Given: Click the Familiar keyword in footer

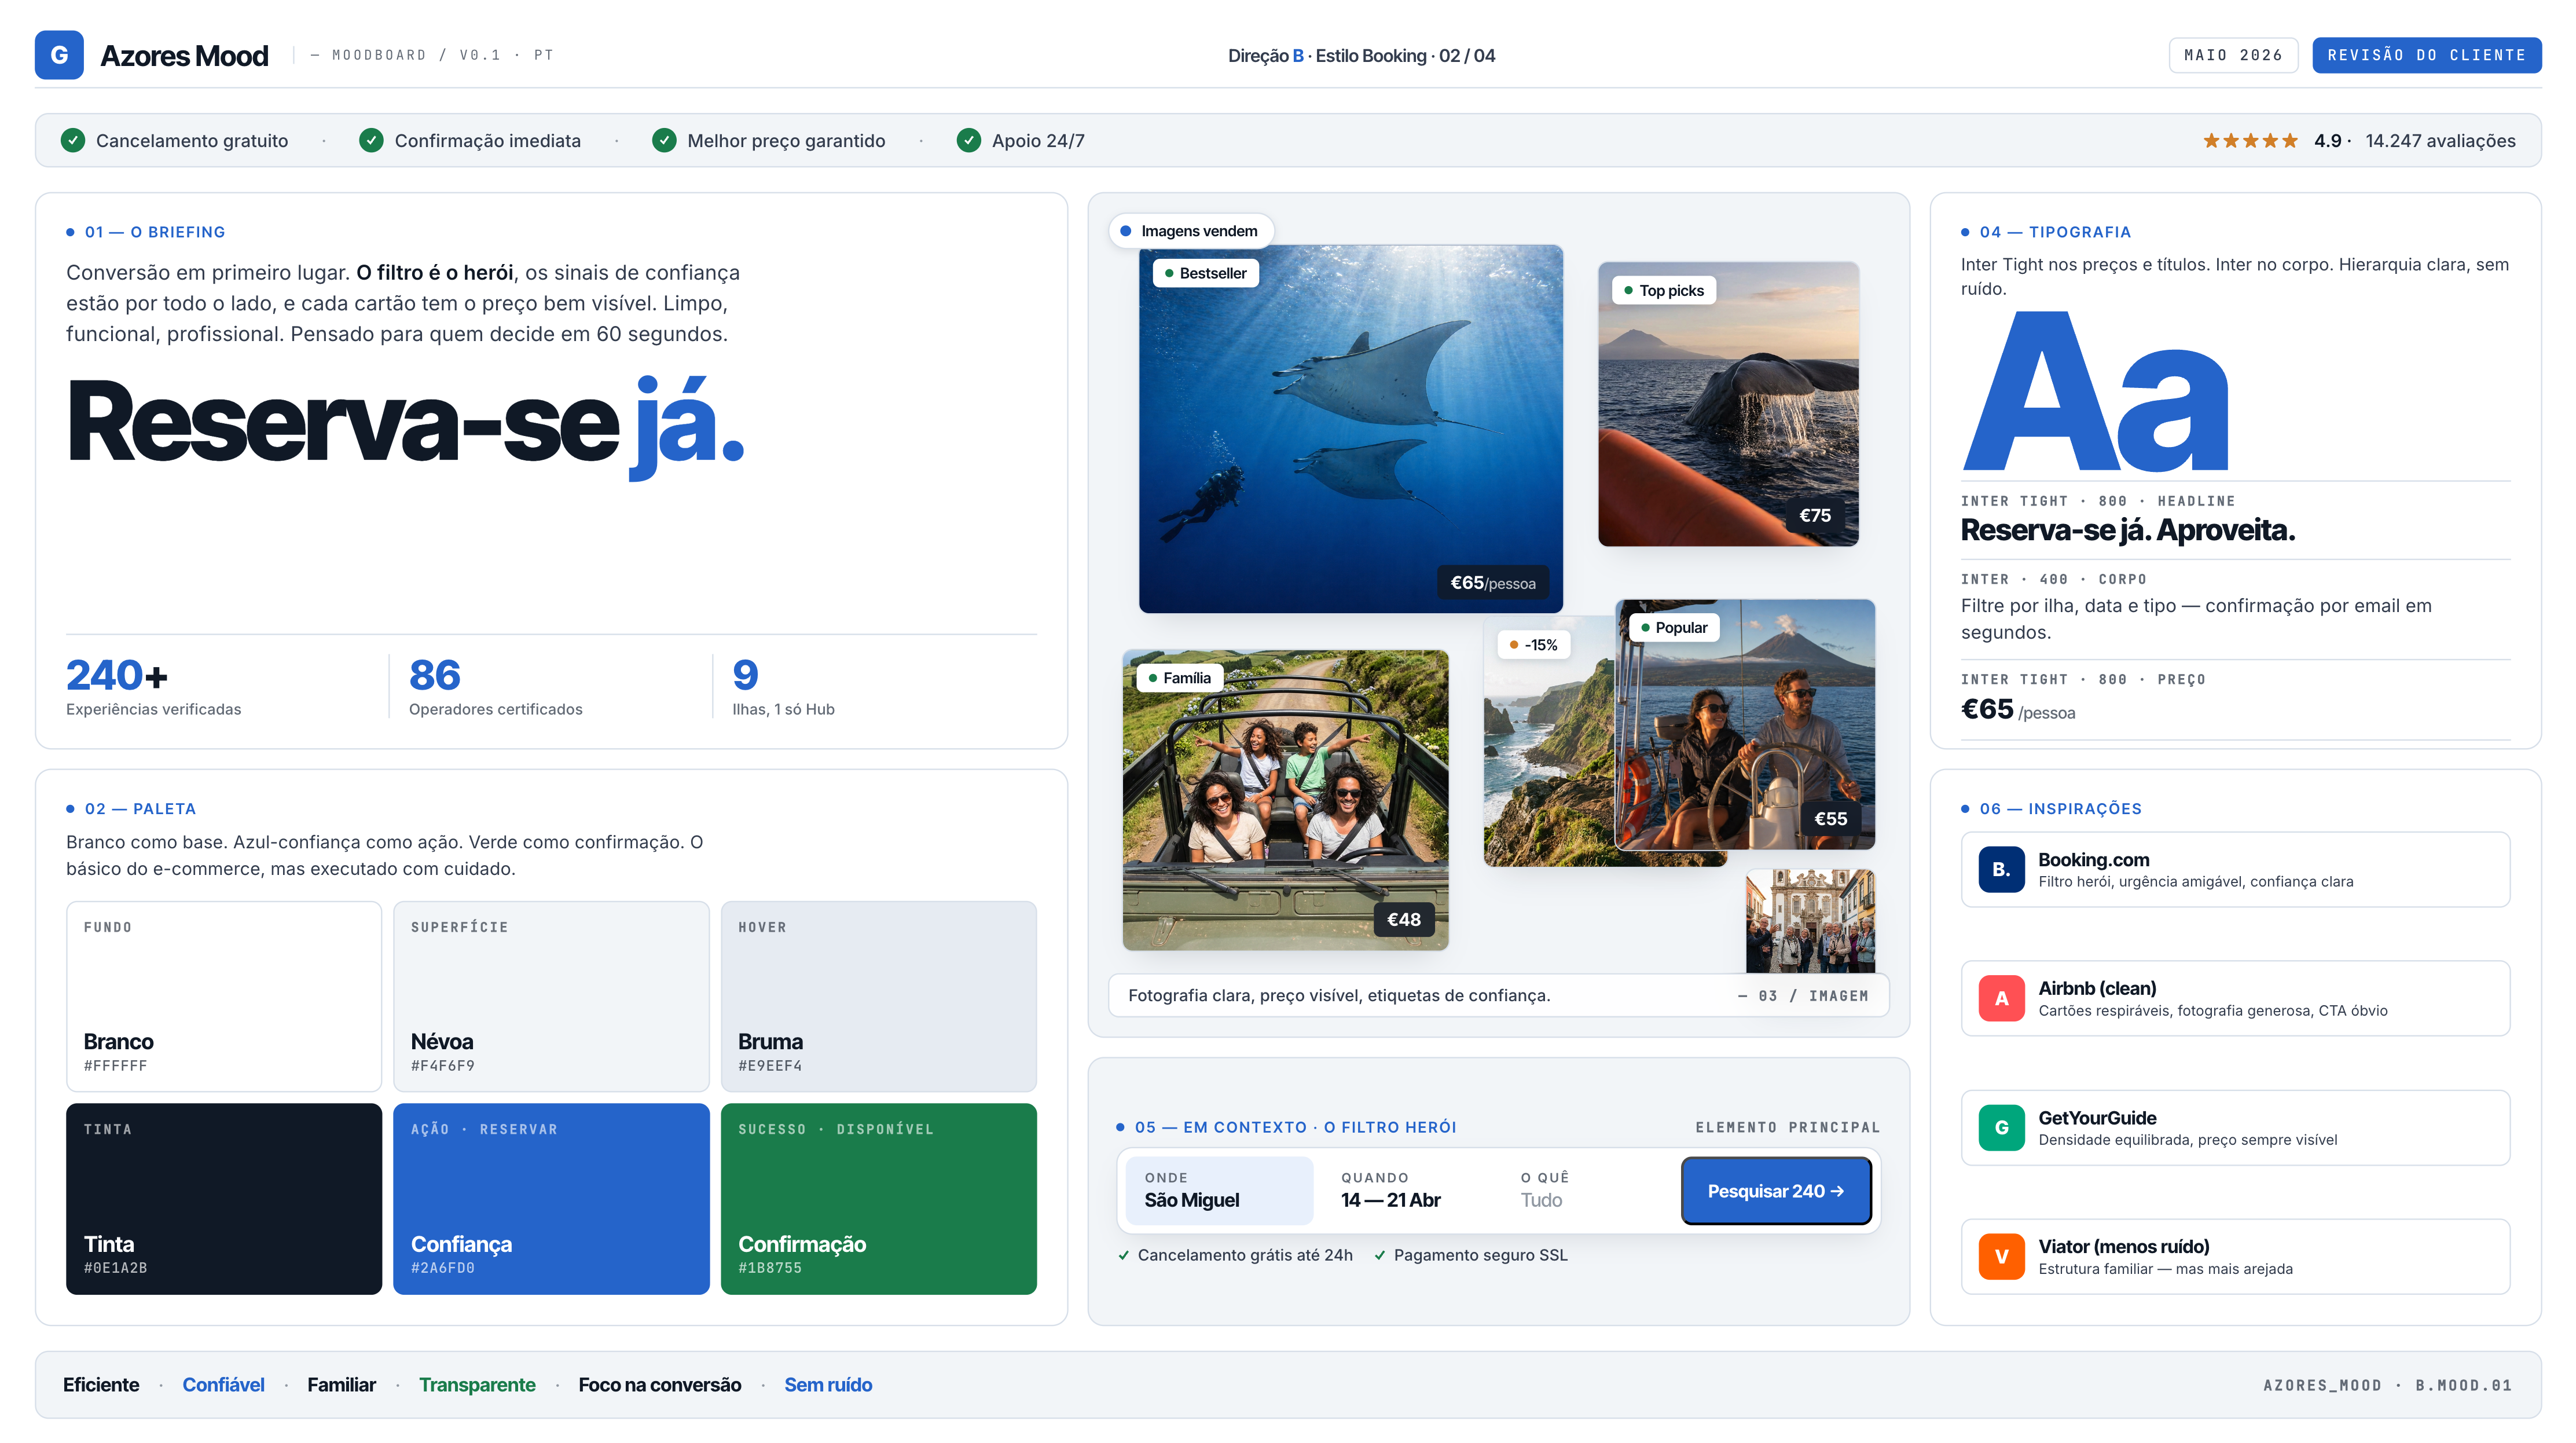Looking at the screenshot, I should click(341, 1384).
